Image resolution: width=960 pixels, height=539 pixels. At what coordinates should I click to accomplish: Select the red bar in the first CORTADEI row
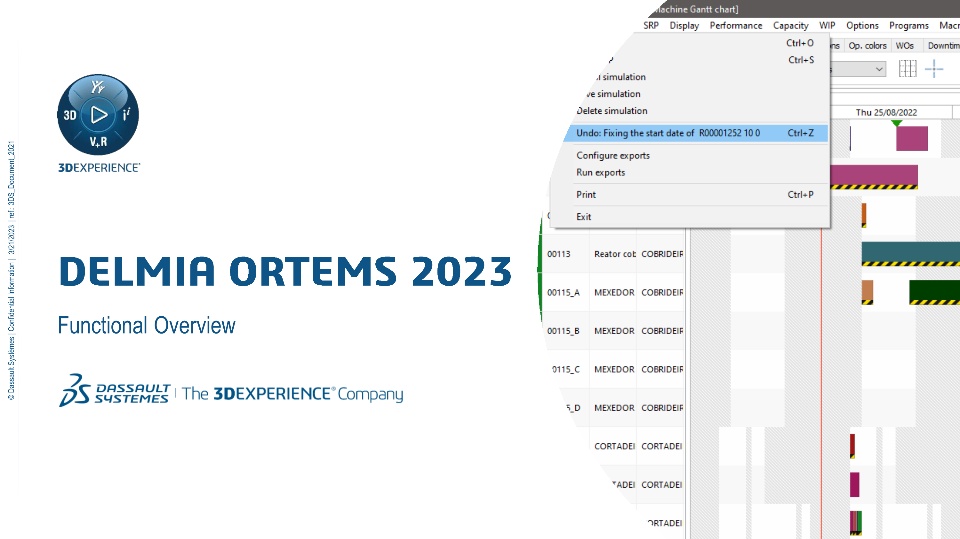pyautogui.click(x=852, y=446)
